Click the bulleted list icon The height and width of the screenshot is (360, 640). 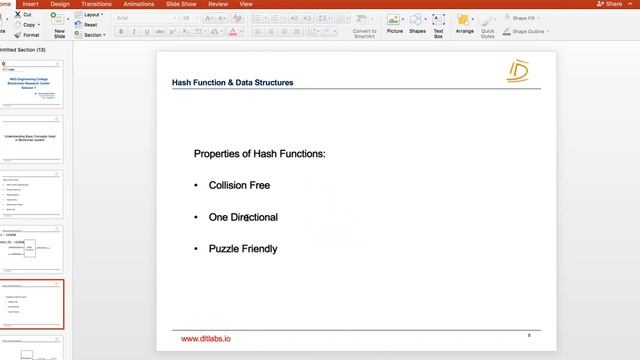(256, 18)
